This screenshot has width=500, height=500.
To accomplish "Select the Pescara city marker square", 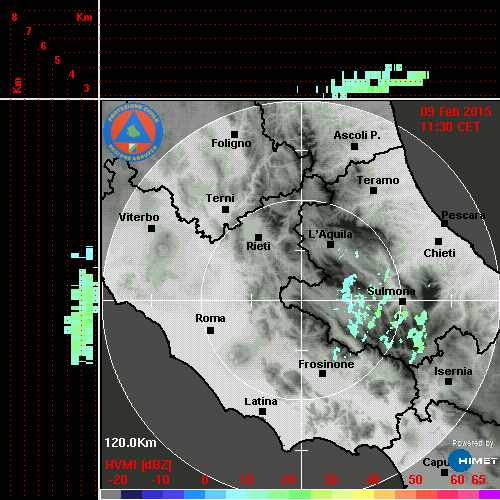I will click(444, 223).
